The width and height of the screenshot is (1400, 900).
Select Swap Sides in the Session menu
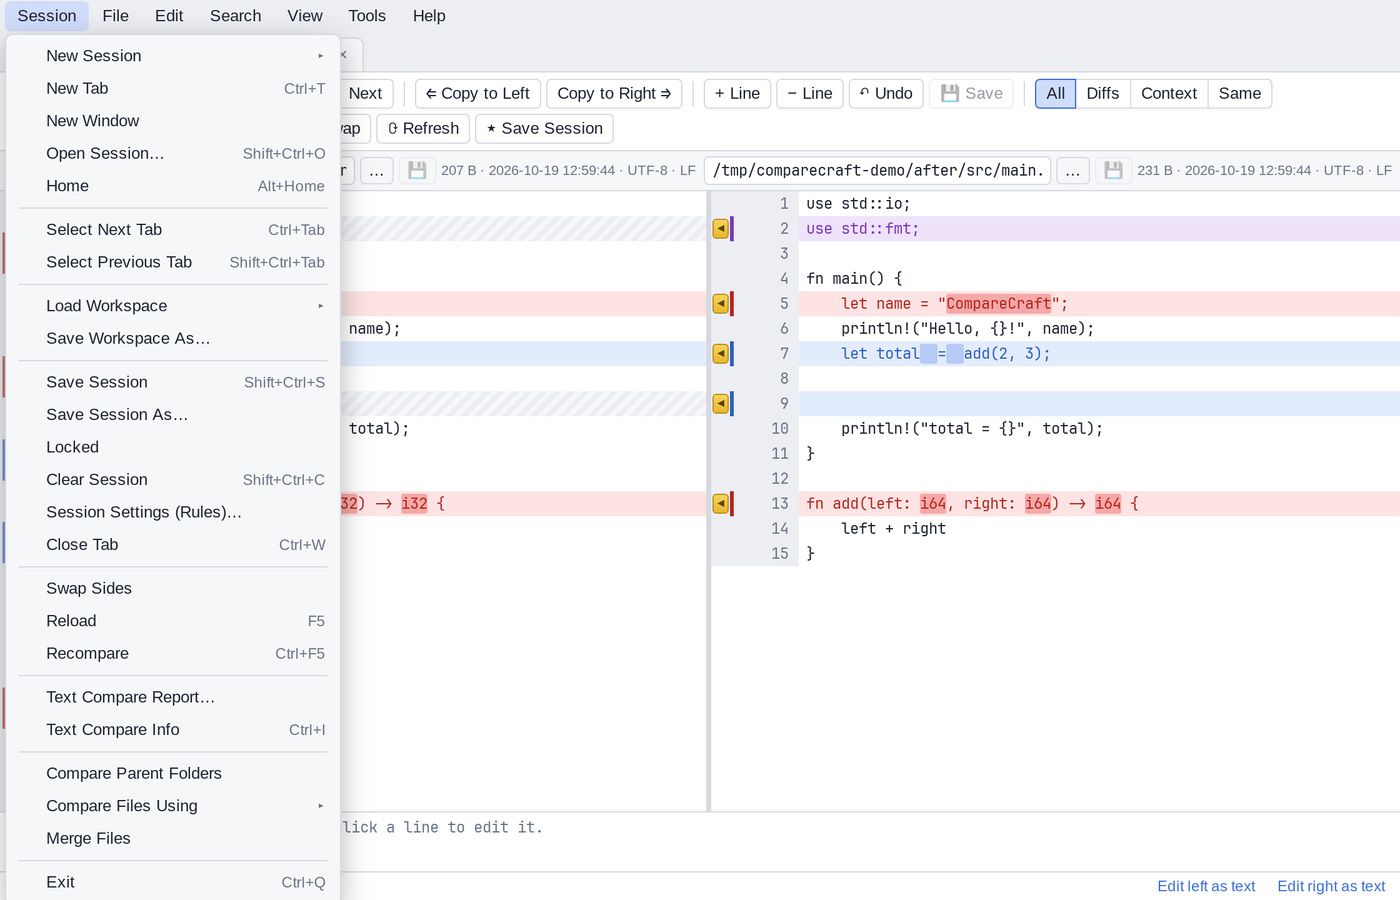[173, 589]
